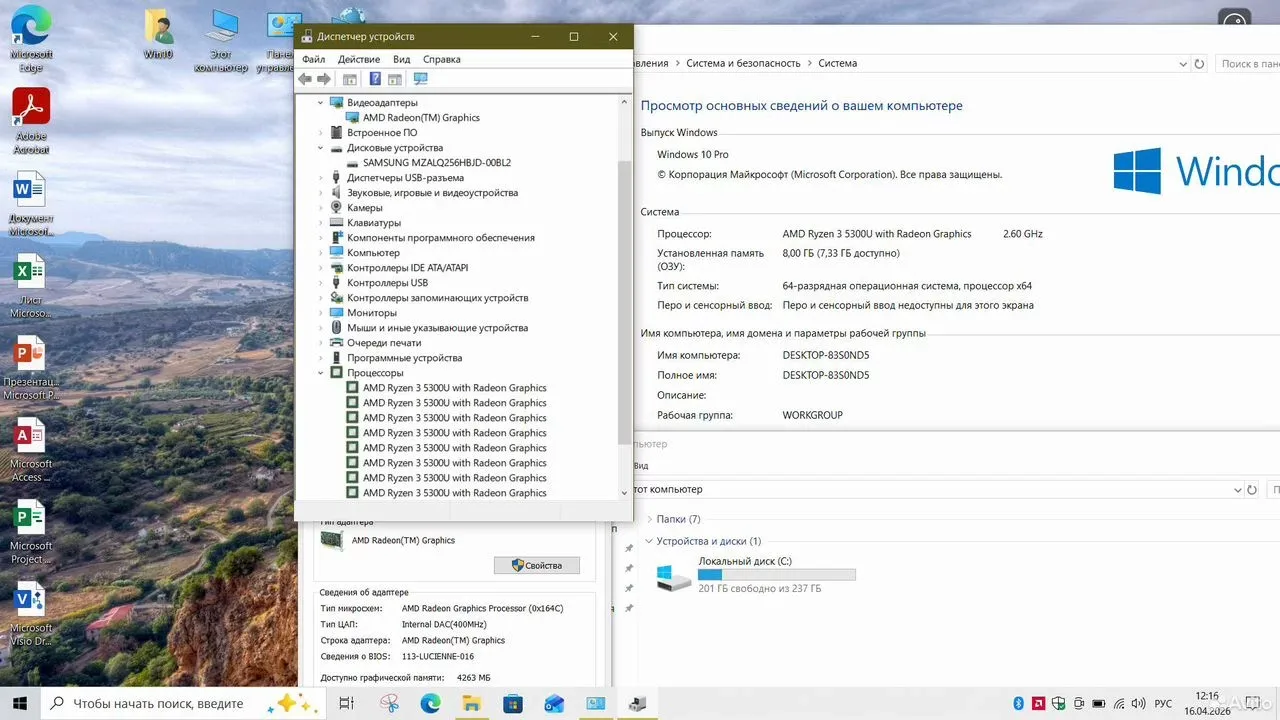Expand the Клавиатуры category arrow

pos(321,223)
